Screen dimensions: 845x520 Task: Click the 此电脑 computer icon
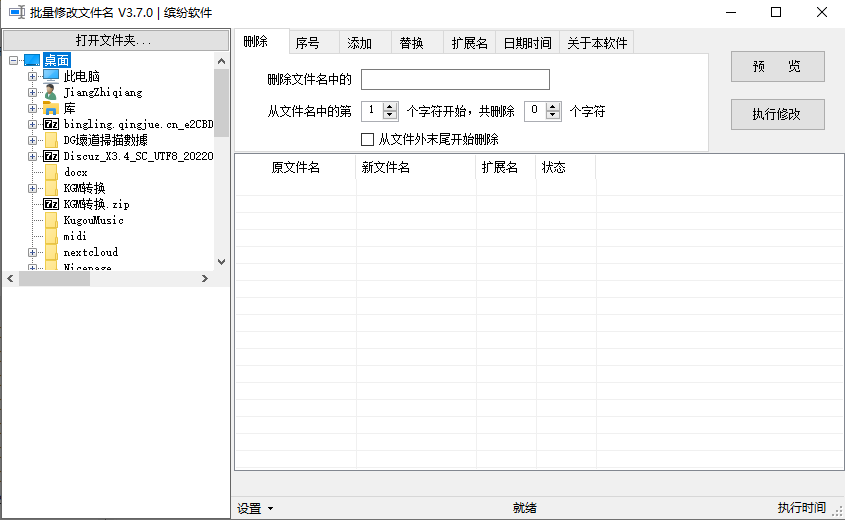pos(51,76)
